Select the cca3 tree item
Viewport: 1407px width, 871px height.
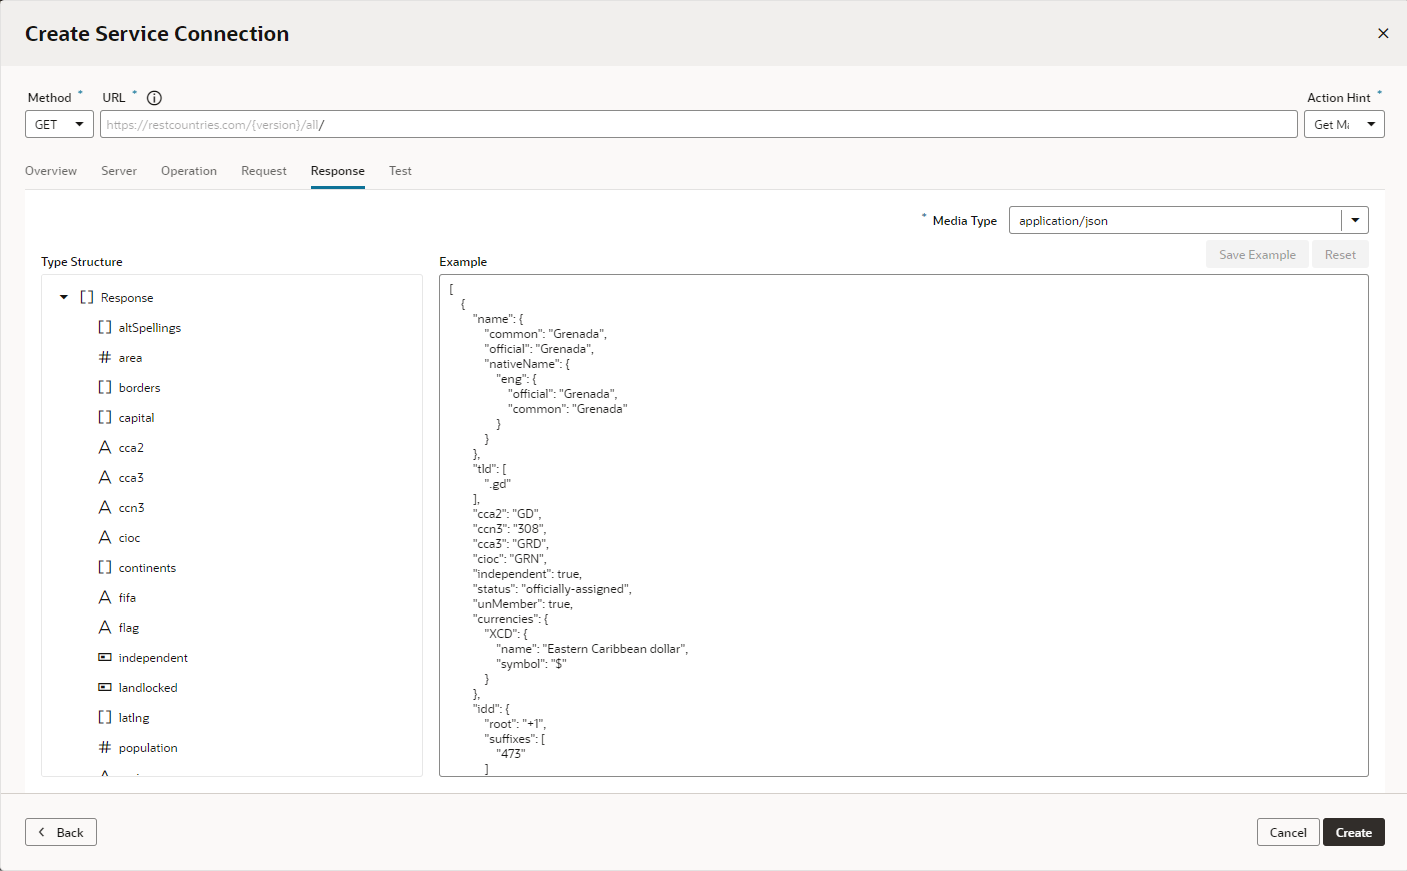click(131, 478)
